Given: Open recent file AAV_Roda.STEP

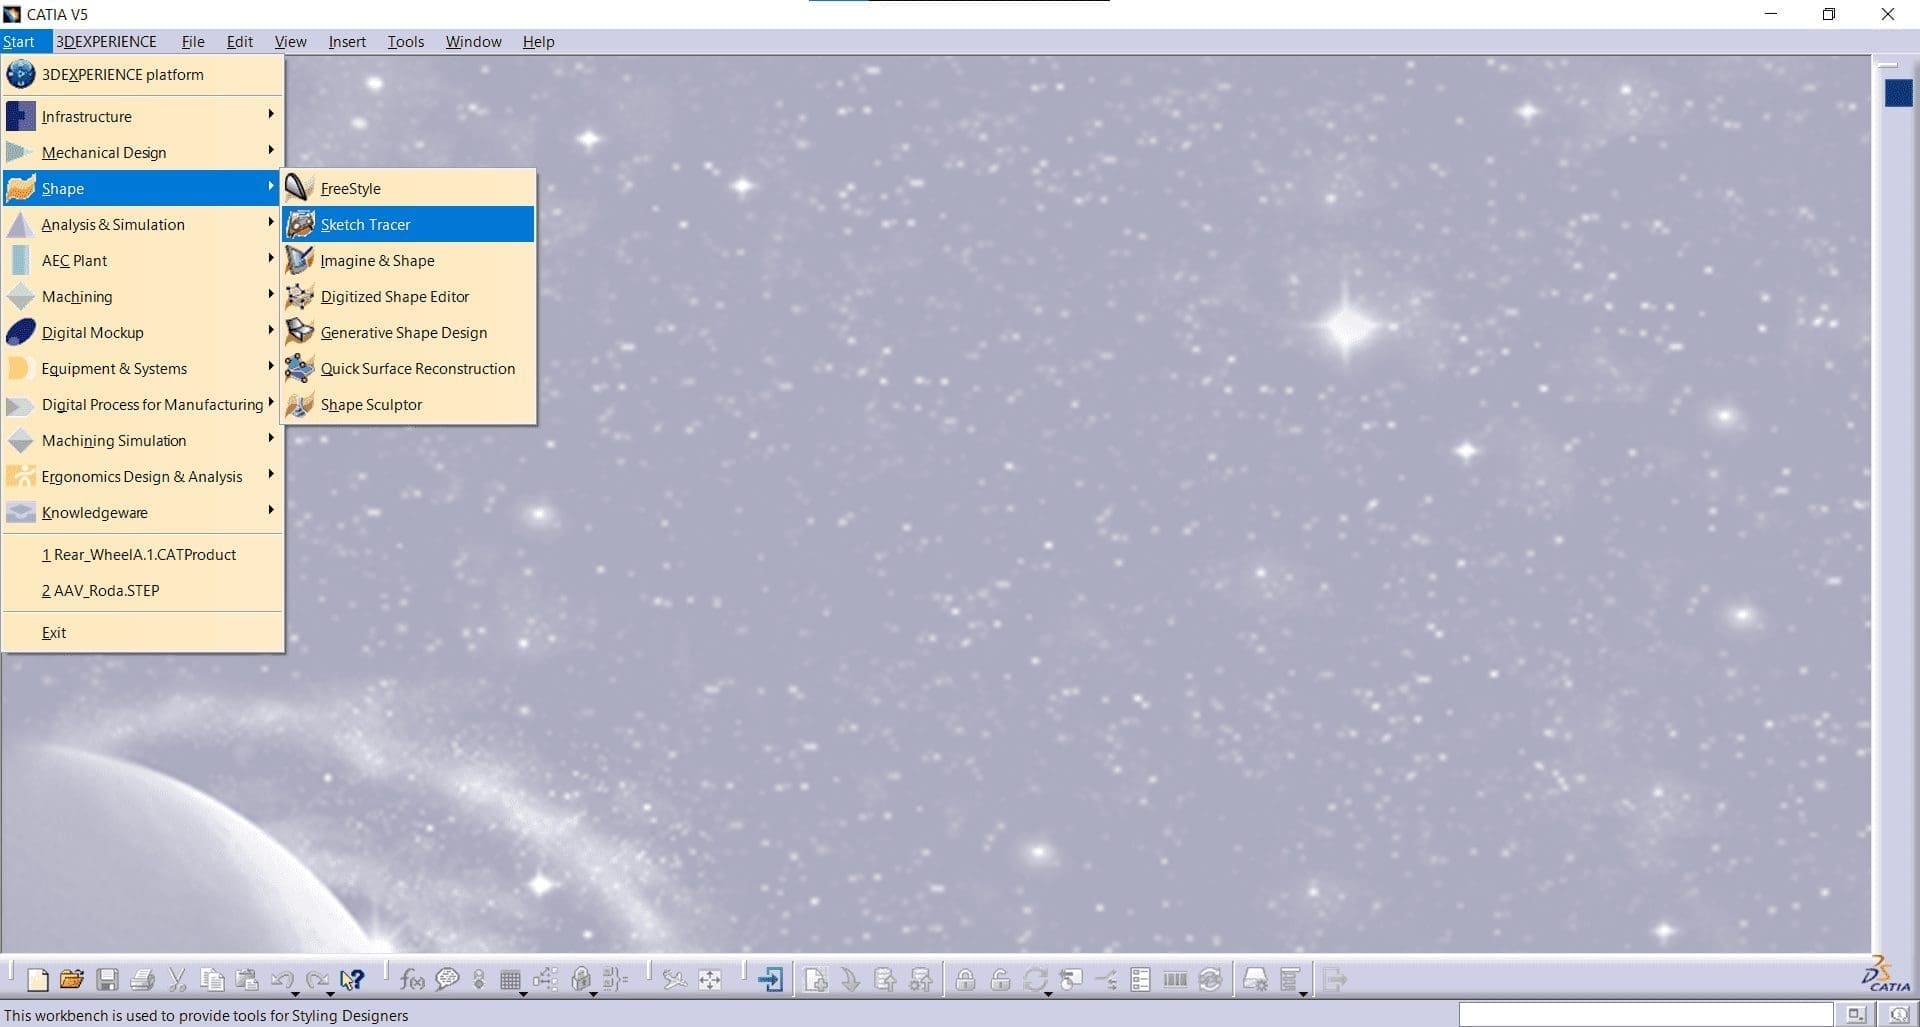Looking at the screenshot, I should click(142, 590).
